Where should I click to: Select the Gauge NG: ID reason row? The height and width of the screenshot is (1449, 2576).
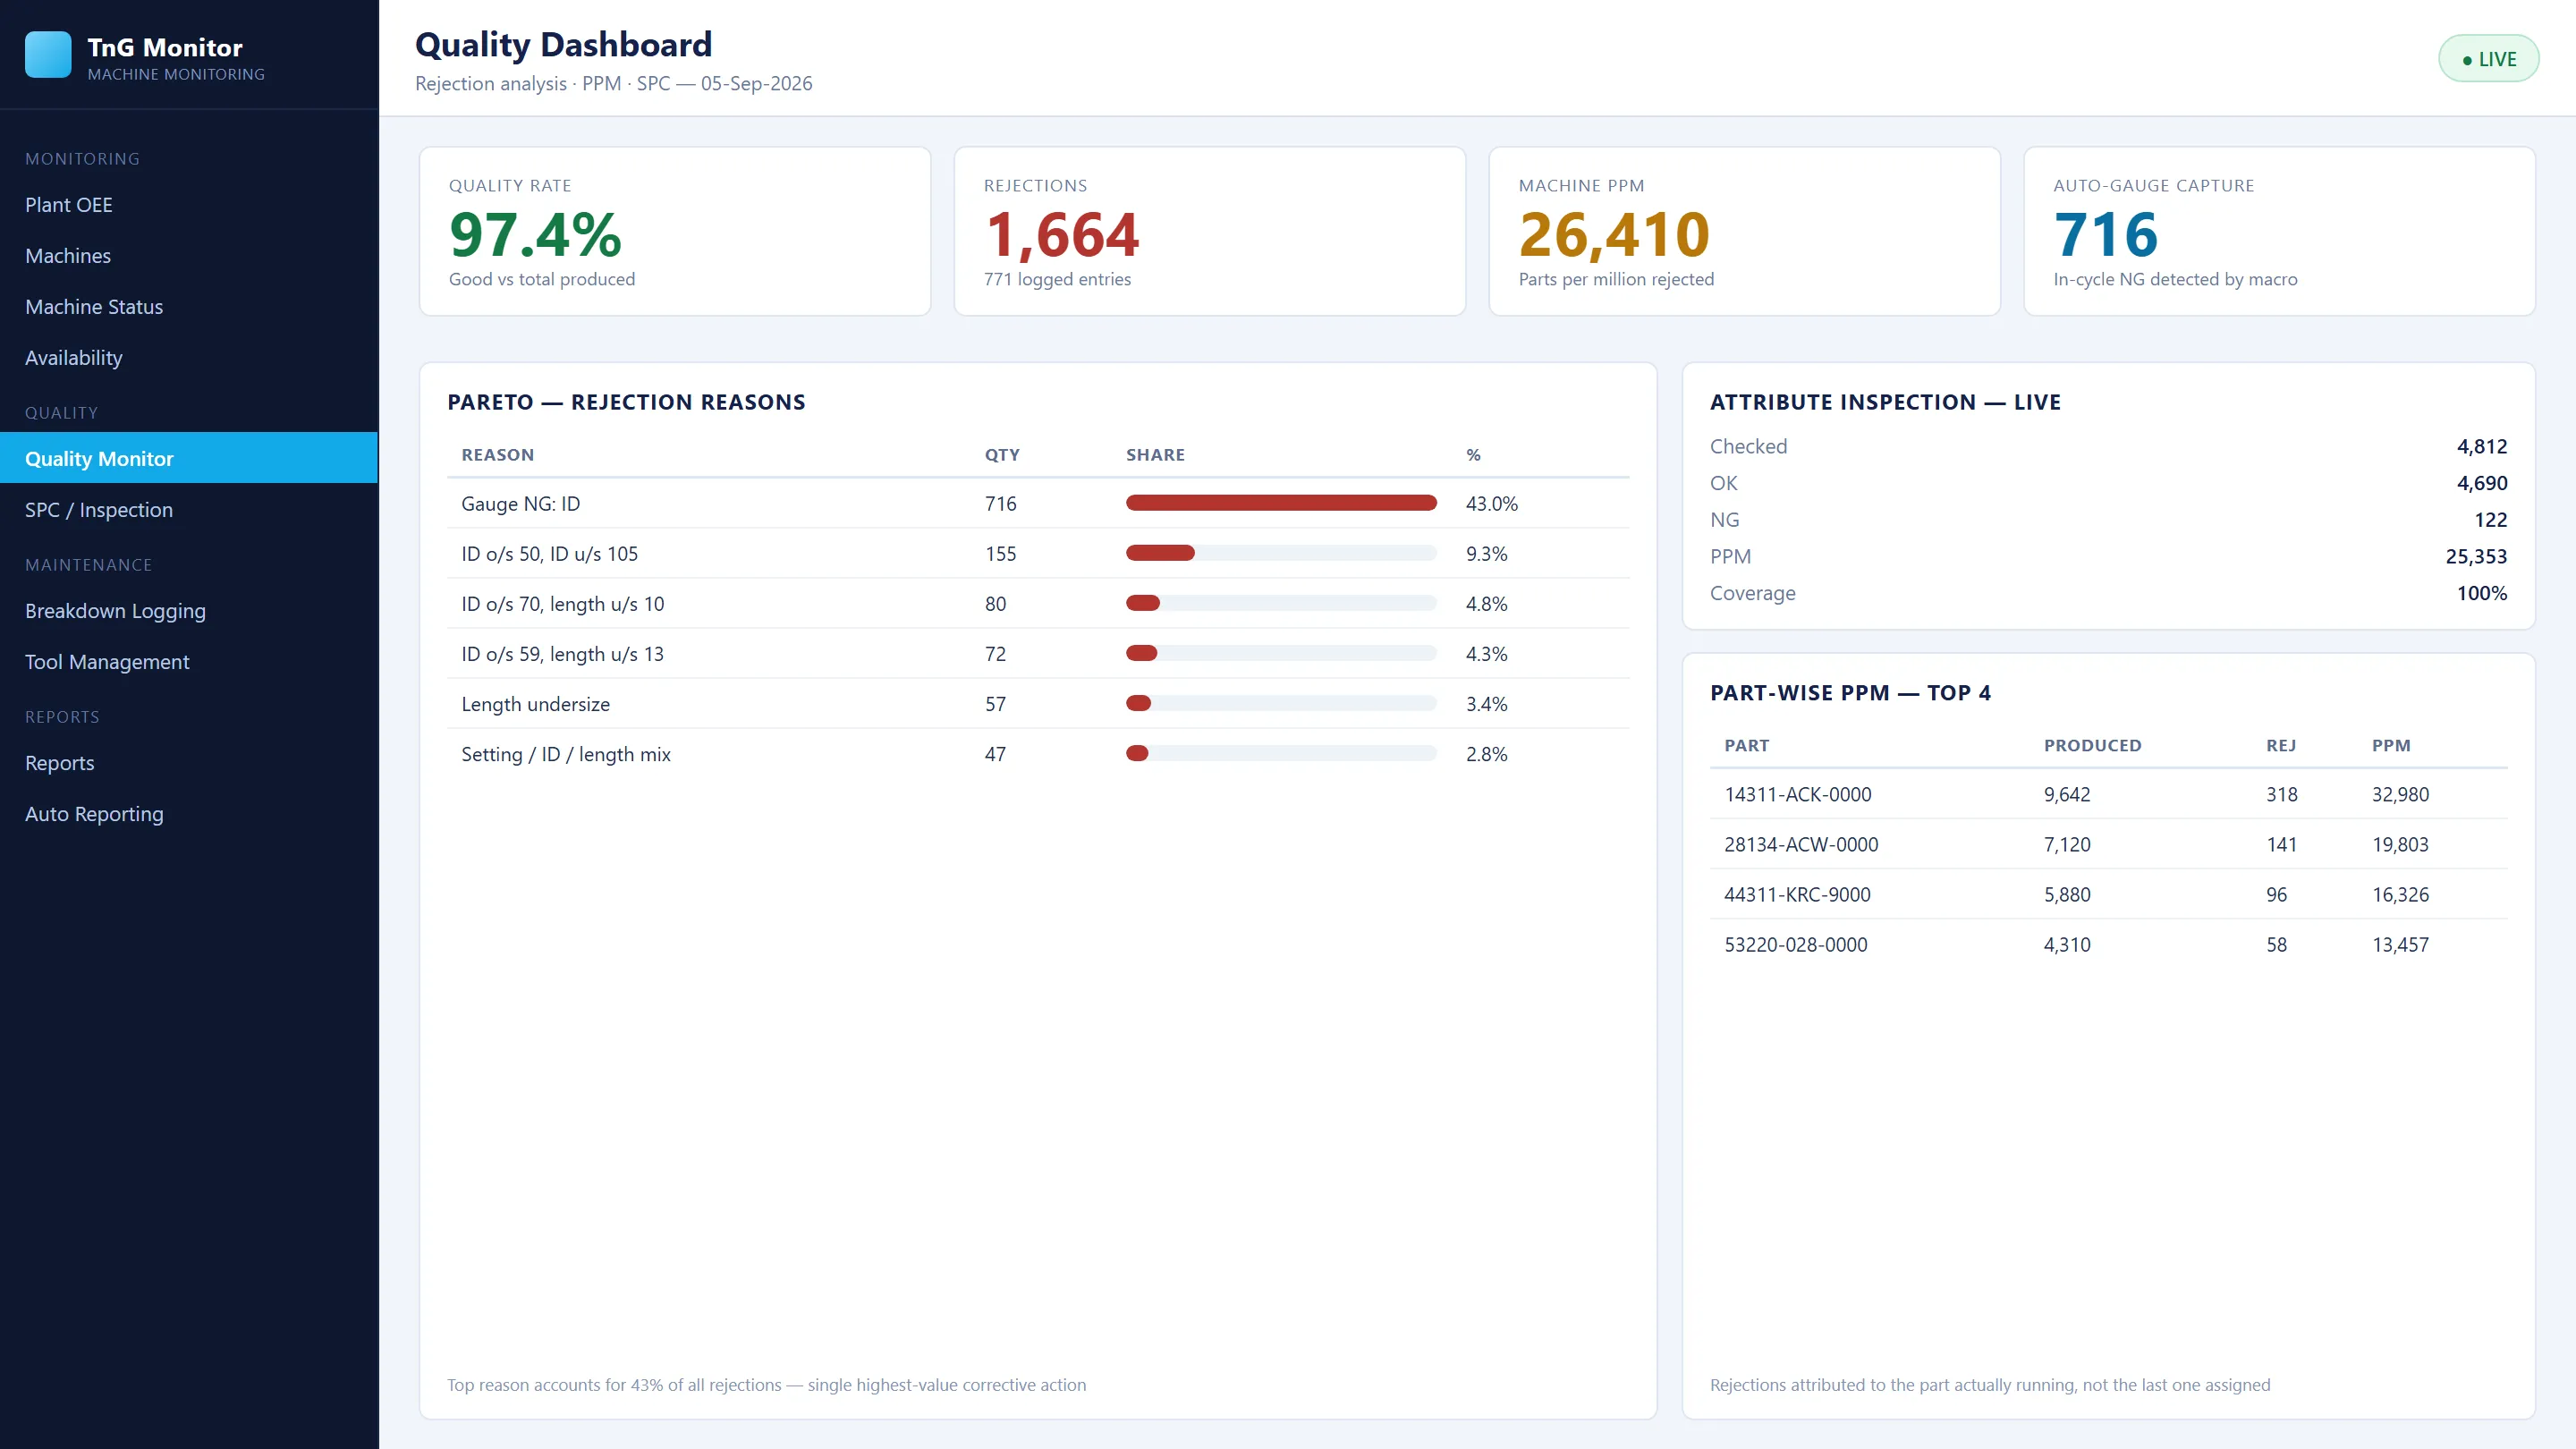click(x=1038, y=504)
